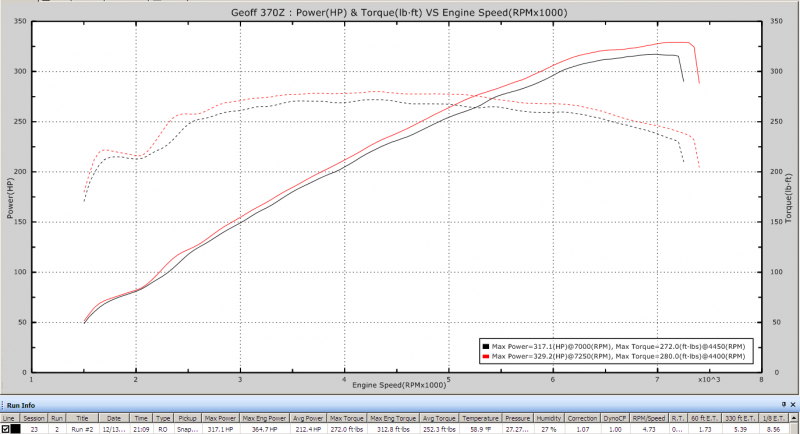
Task: Click the black legend color marker
Action: pyautogui.click(x=486, y=346)
